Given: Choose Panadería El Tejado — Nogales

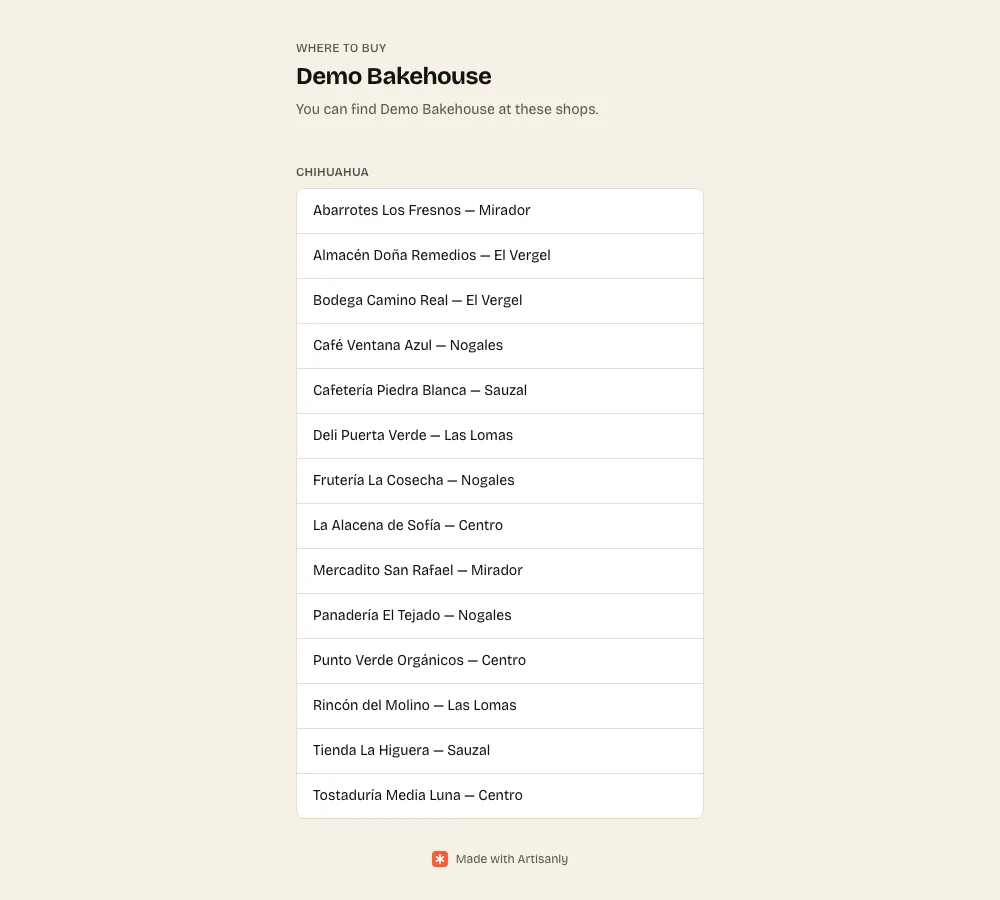Looking at the screenshot, I should [x=500, y=616].
